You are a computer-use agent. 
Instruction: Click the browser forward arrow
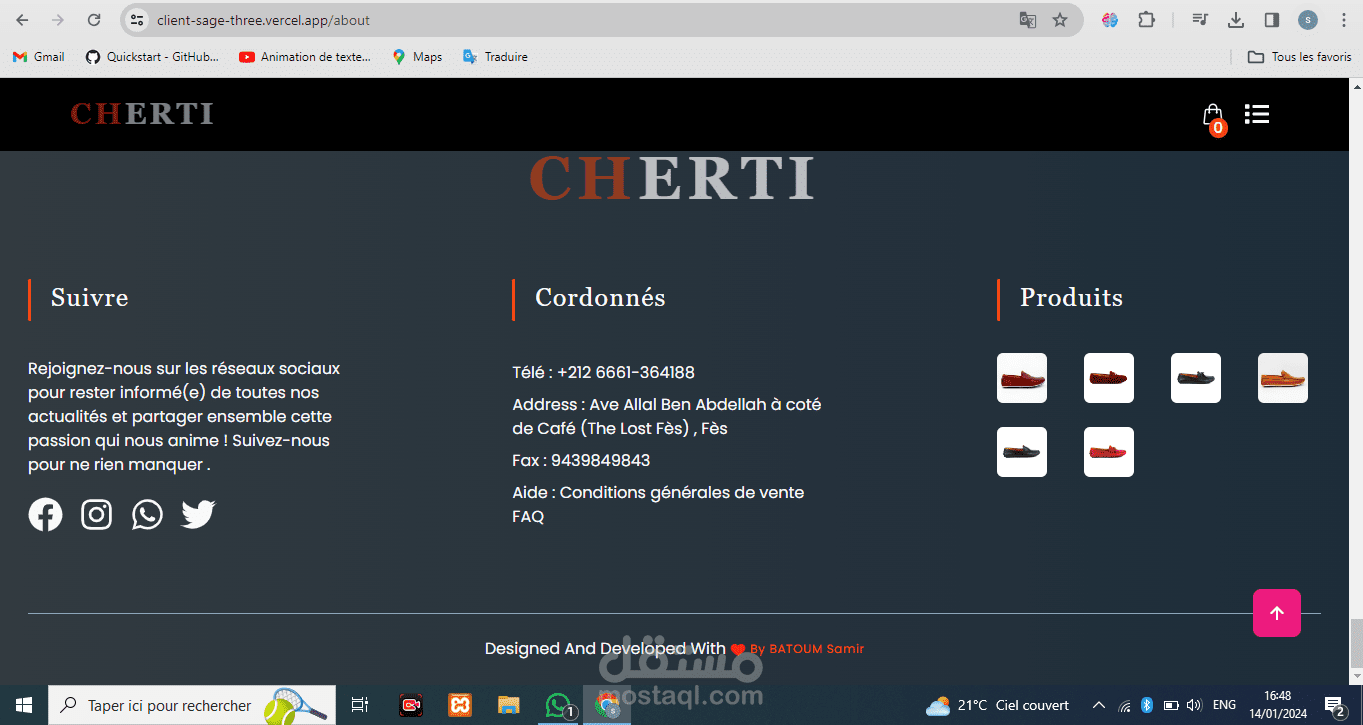(x=58, y=20)
